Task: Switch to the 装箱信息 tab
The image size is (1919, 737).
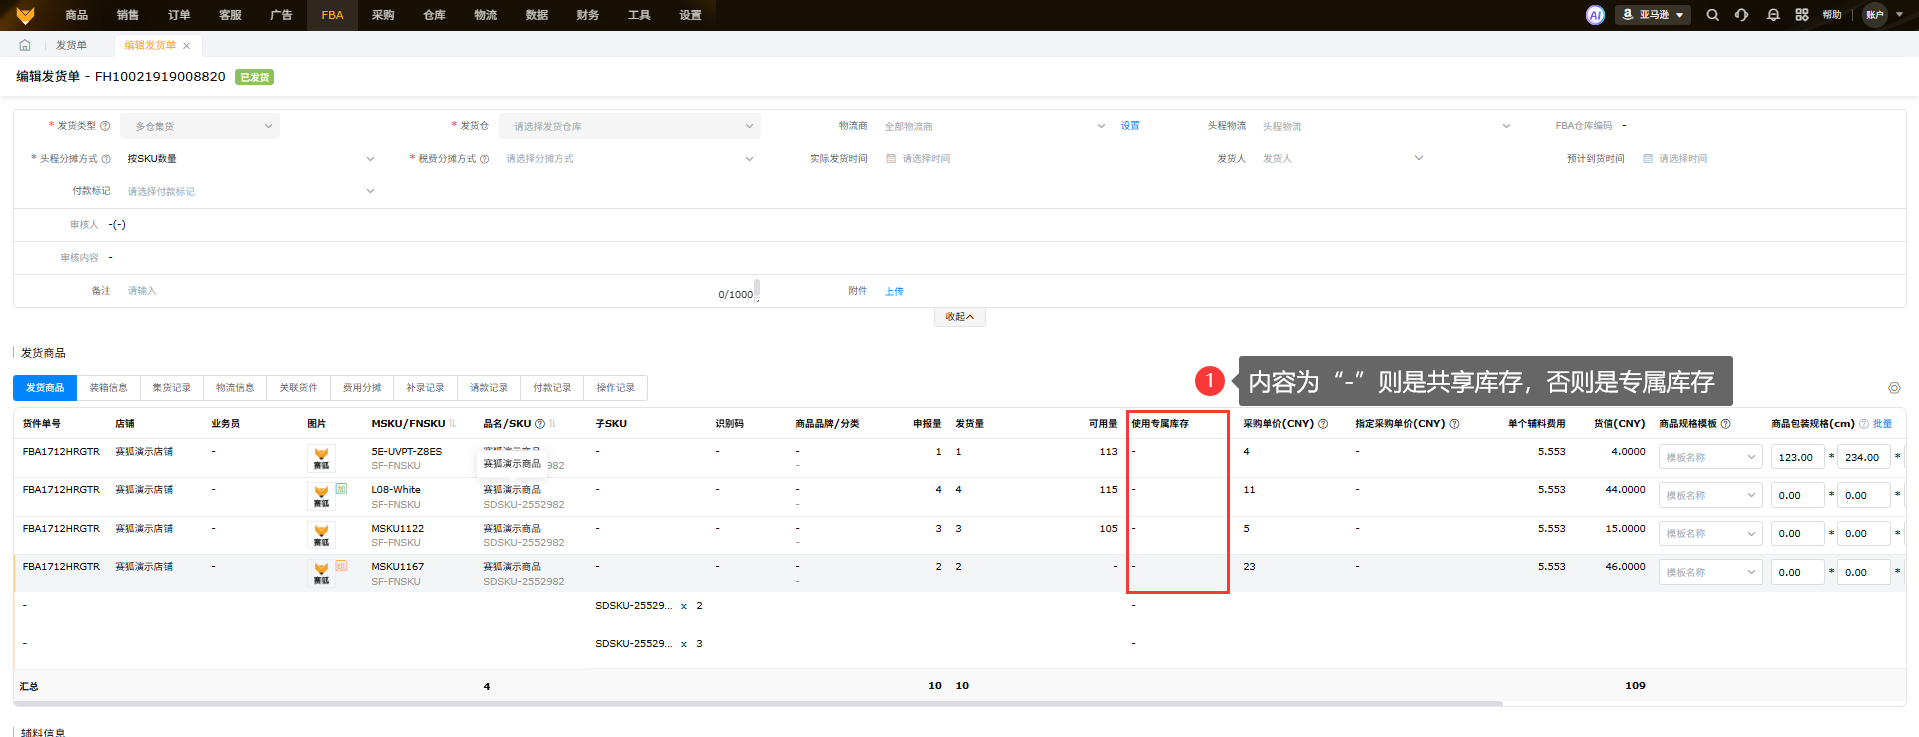Action: (x=108, y=388)
